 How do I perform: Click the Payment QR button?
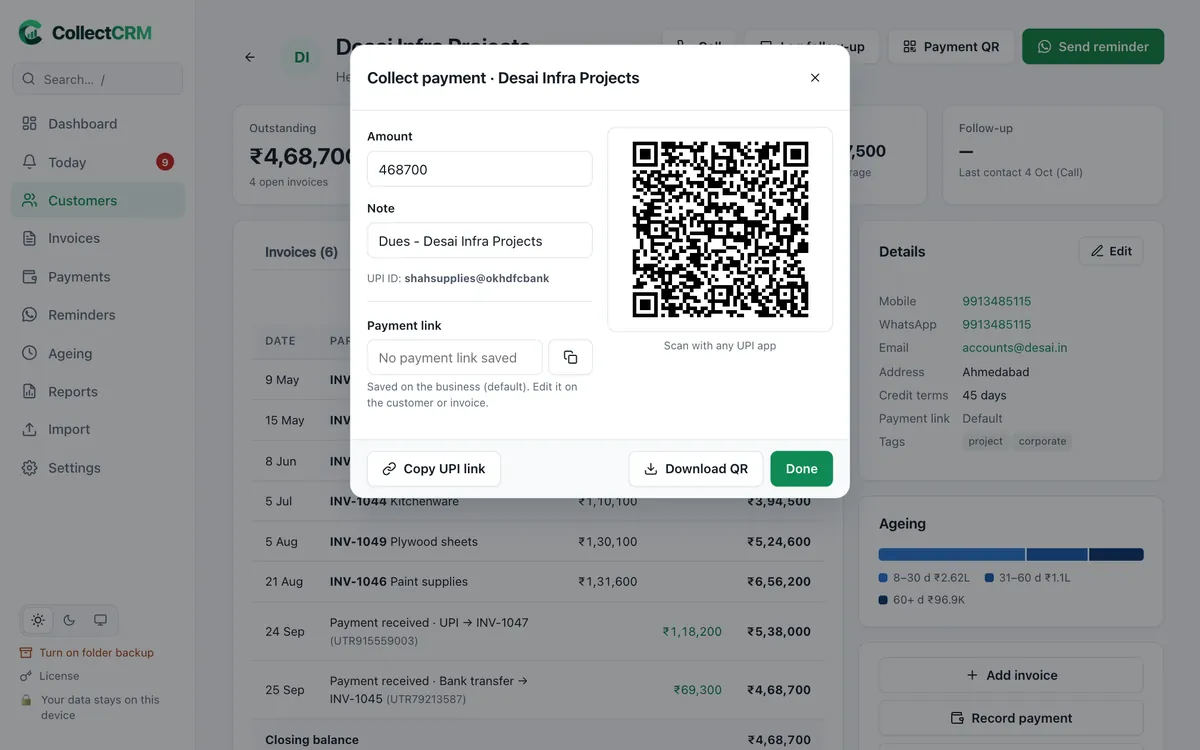tap(951, 47)
